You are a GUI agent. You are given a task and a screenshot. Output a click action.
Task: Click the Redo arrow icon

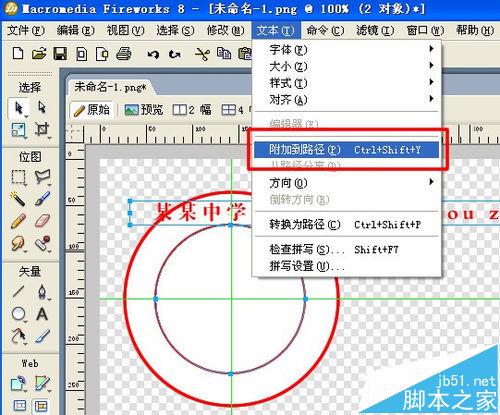click(175, 54)
